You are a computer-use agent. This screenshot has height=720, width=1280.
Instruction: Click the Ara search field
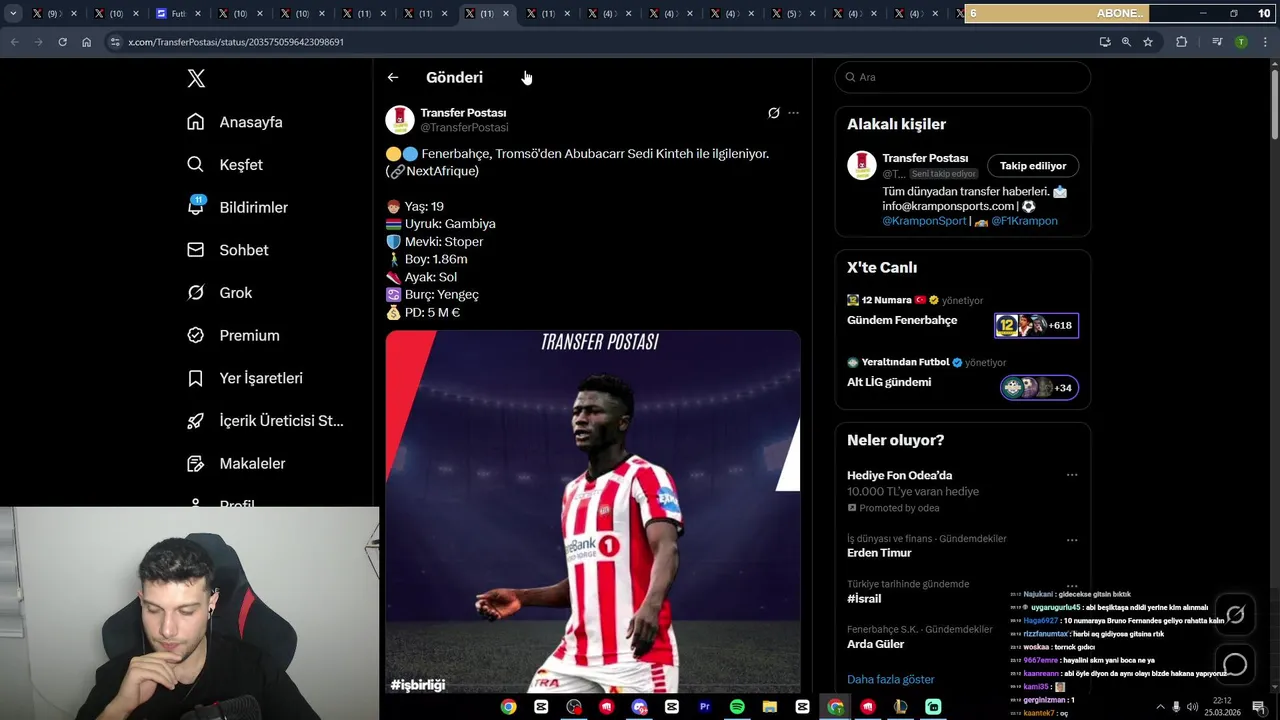coord(963,77)
